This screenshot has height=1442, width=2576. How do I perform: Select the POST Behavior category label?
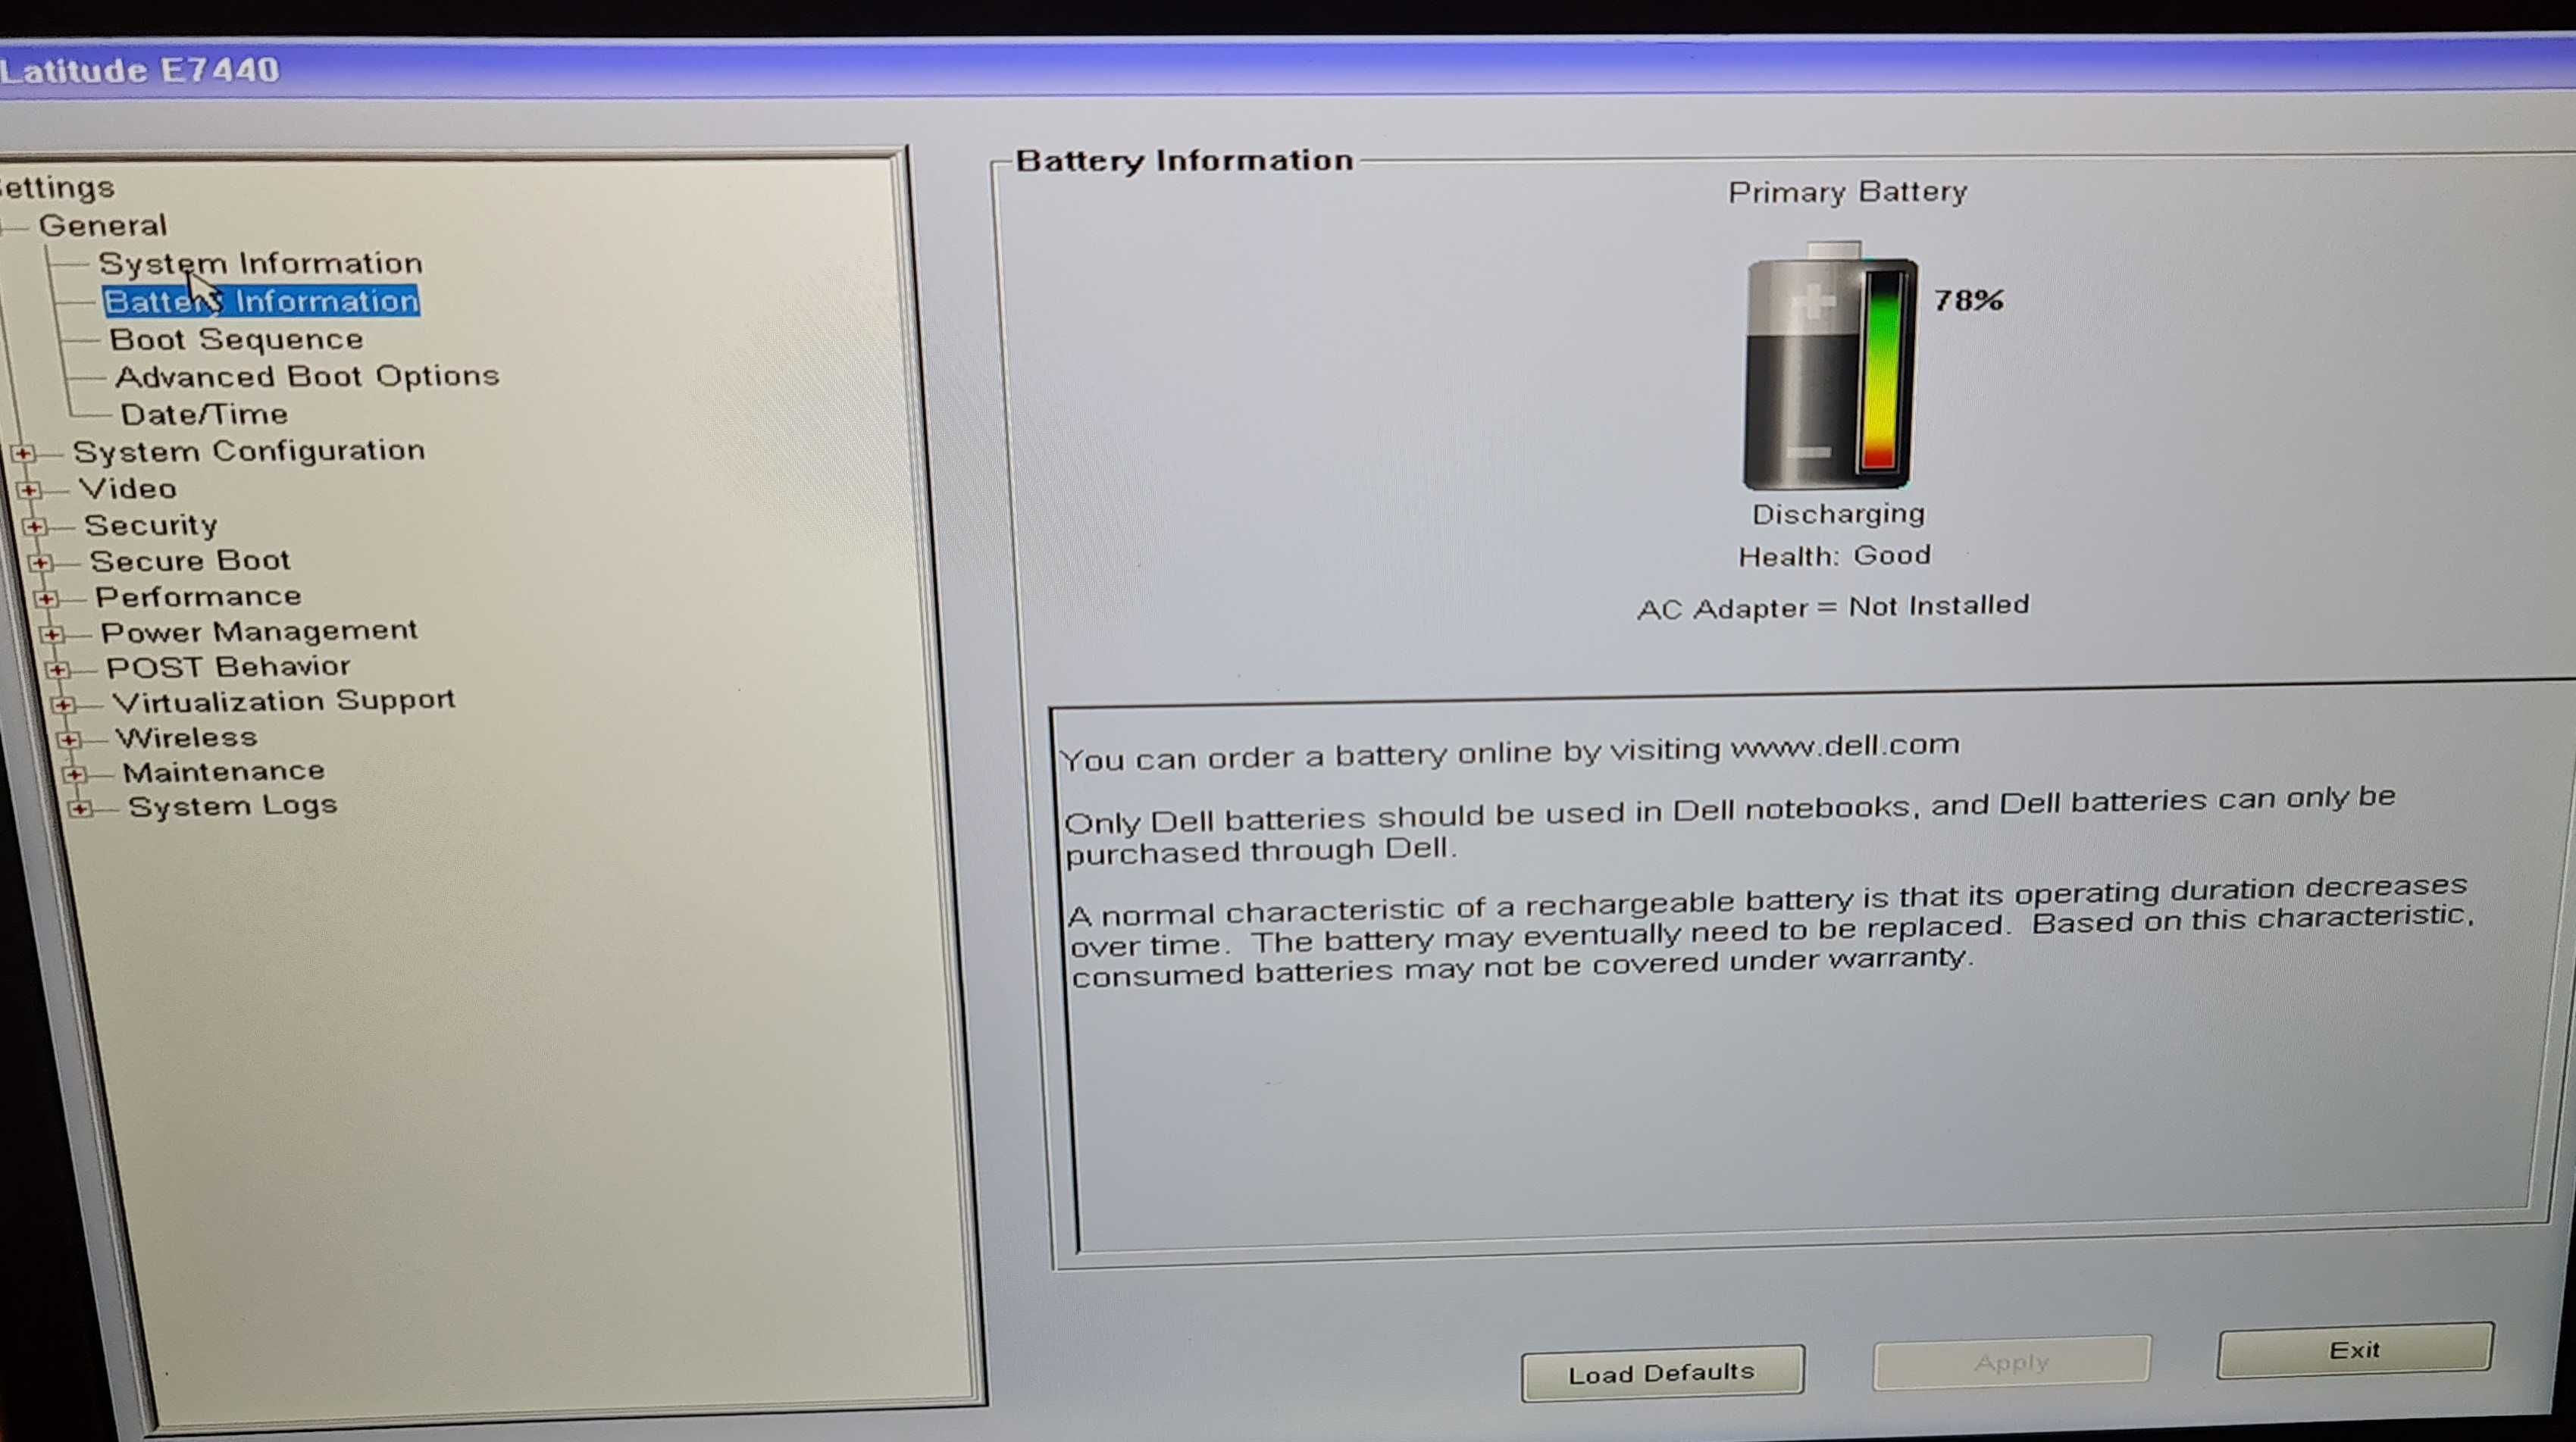click(x=228, y=667)
